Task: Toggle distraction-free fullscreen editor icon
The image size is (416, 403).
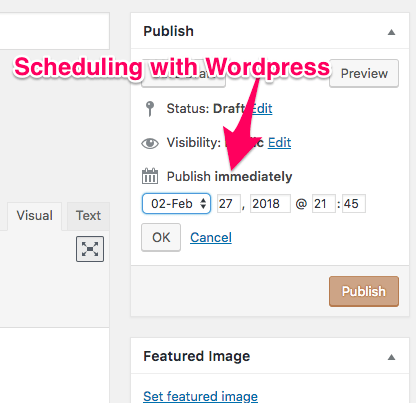Action: pyautogui.click(x=90, y=249)
